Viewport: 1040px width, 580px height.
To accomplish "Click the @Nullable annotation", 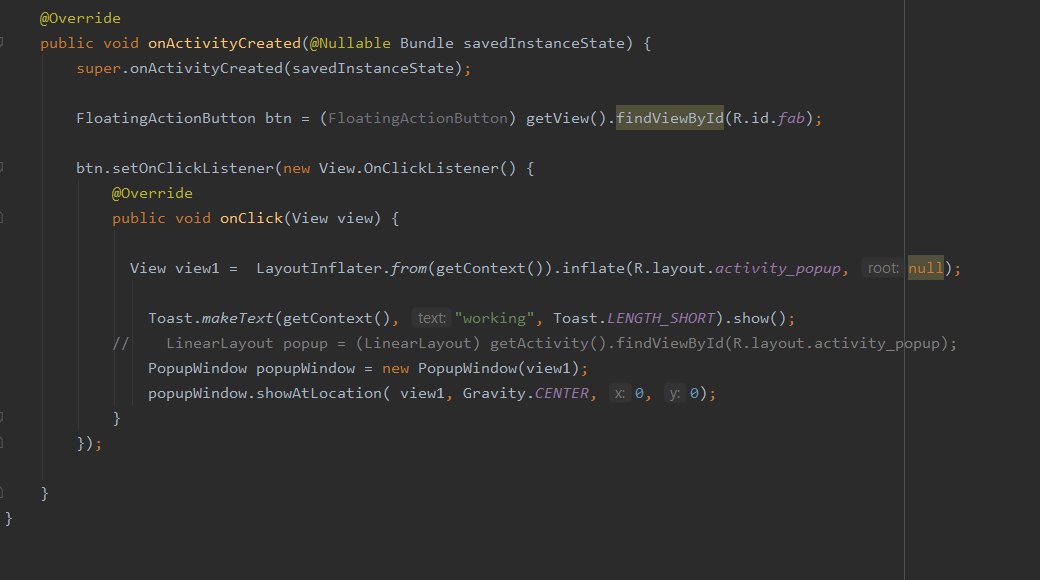I will pos(350,43).
